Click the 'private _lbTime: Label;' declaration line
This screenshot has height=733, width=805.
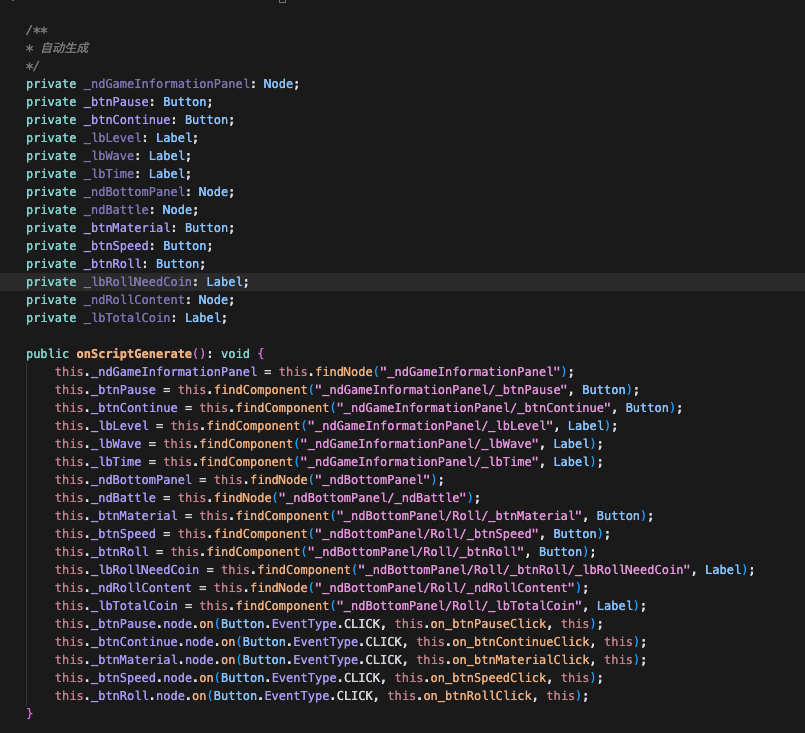point(108,173)
